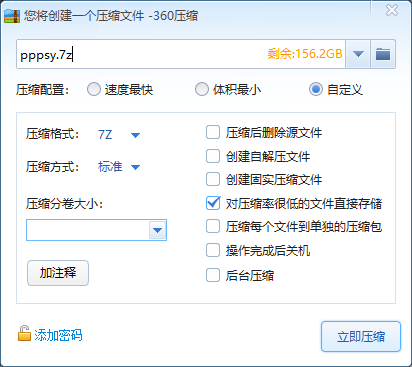
Task: Click the 360 compression app icon
Action: 12,16
